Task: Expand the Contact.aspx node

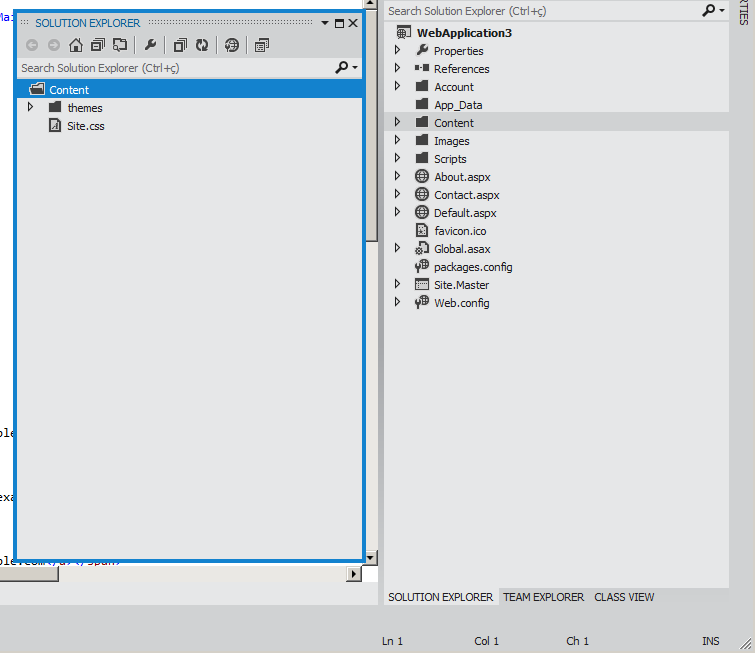Action: [397, 194]
